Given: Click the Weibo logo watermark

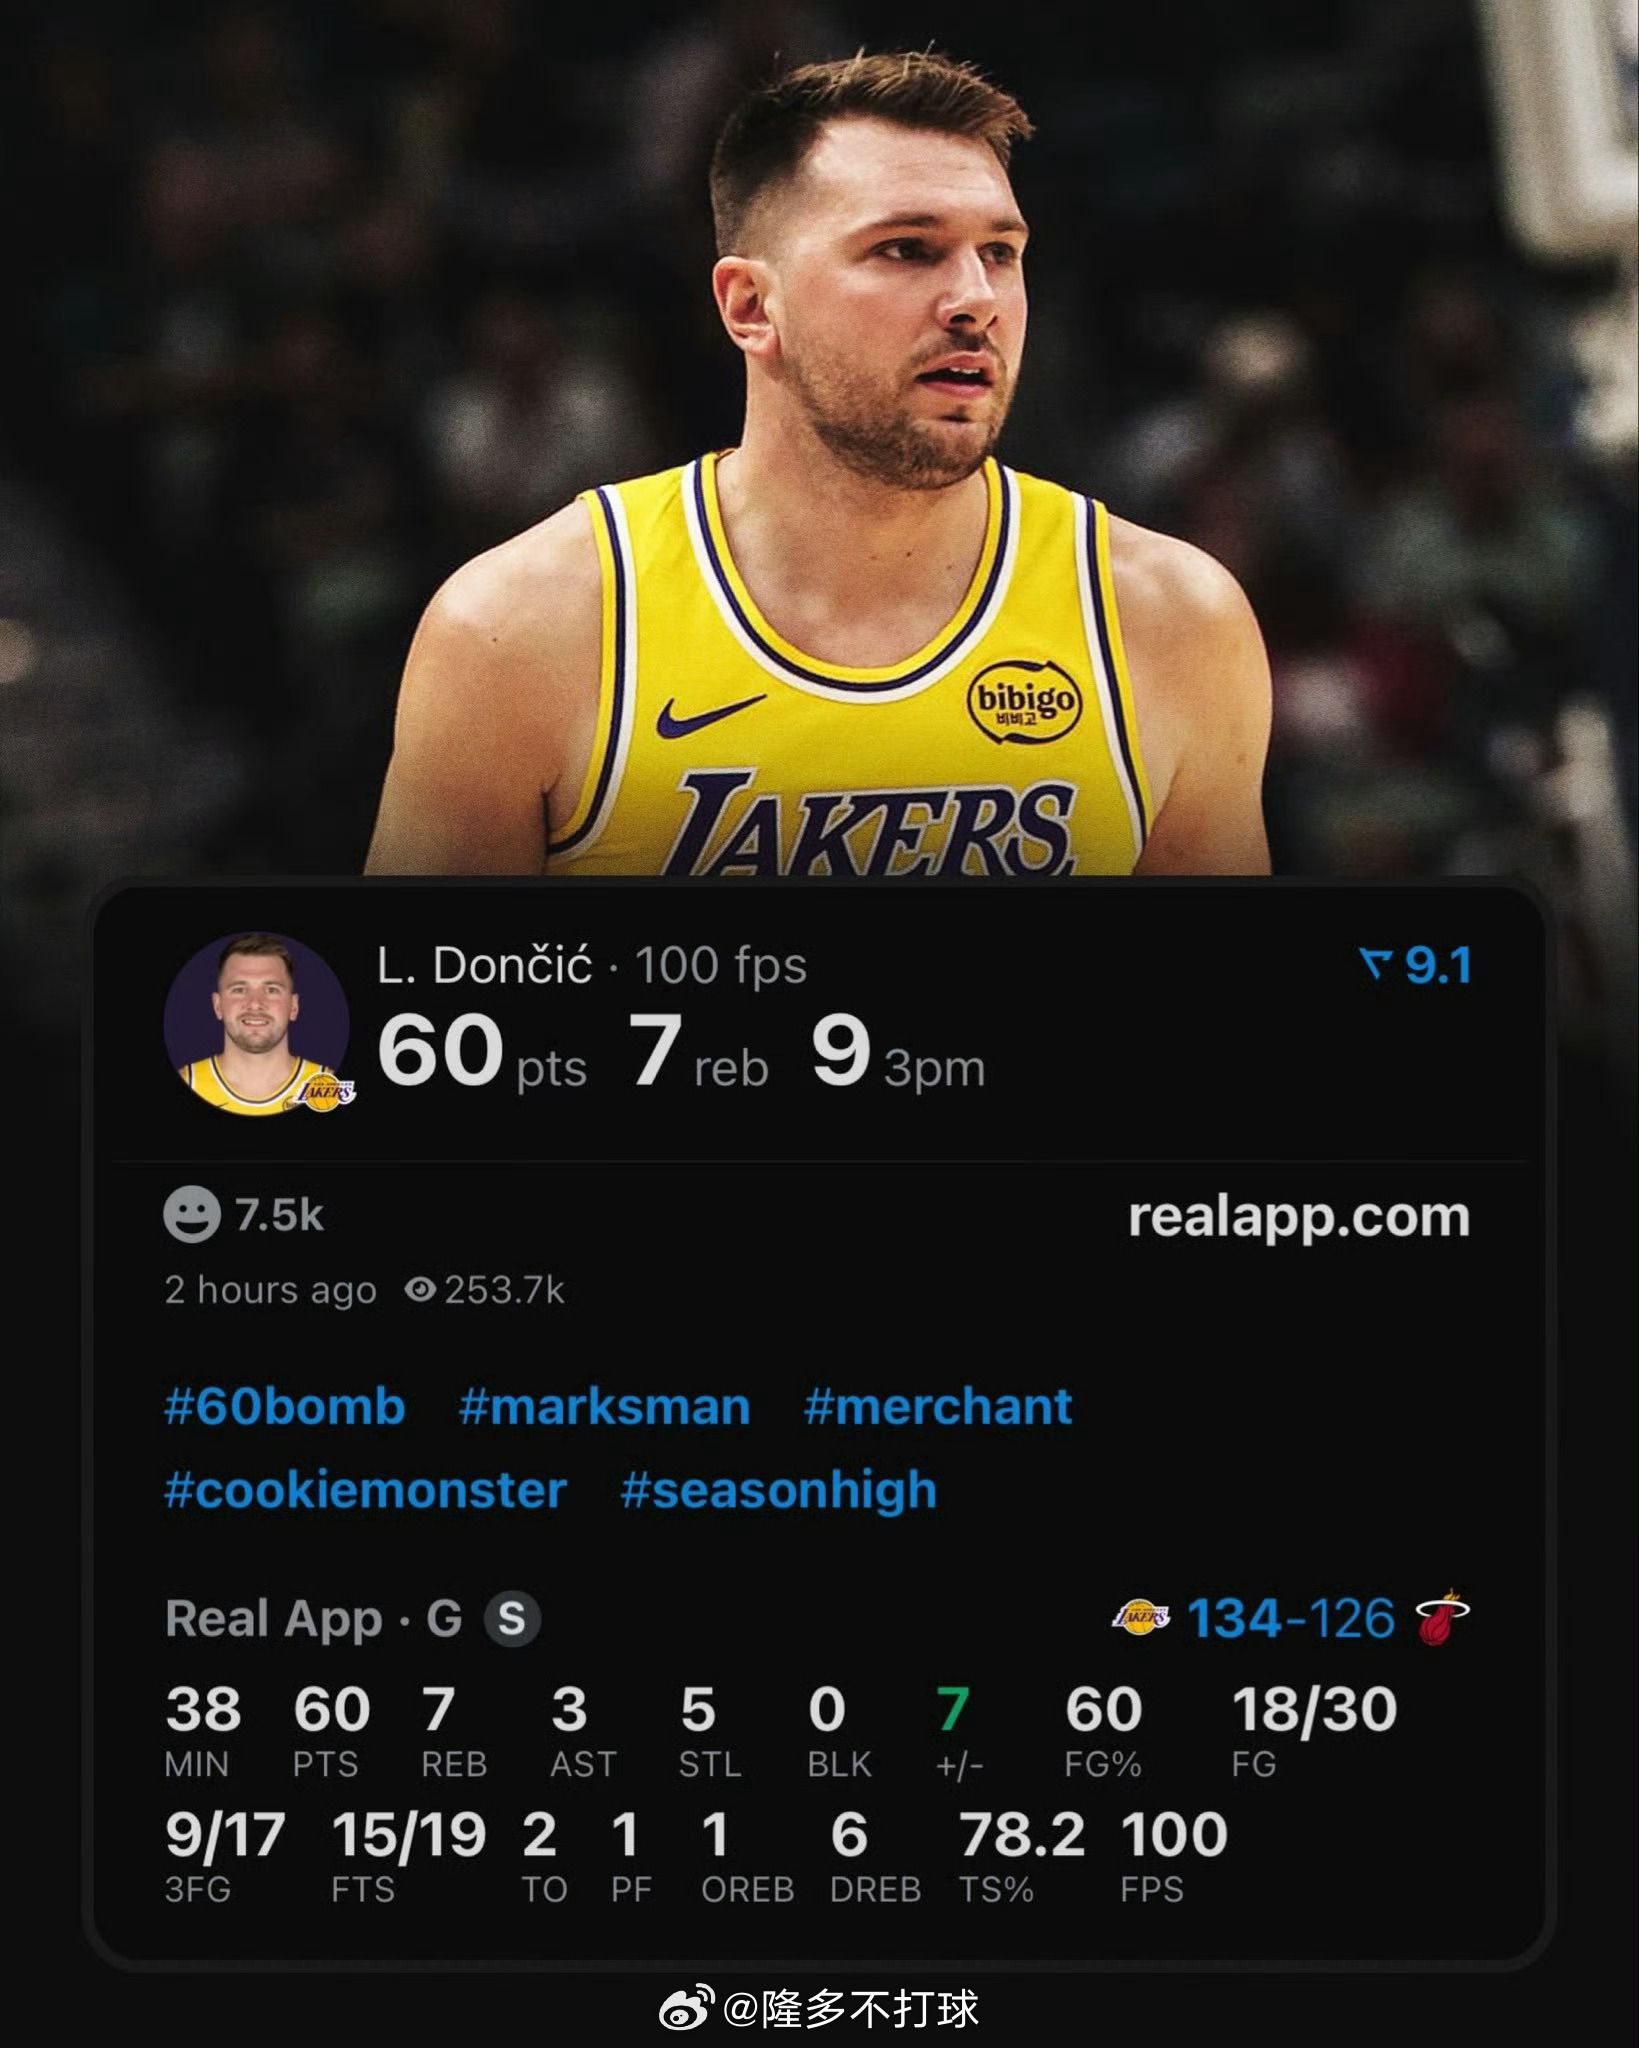Looking at the screenshot, I should tap(687, 2008).
